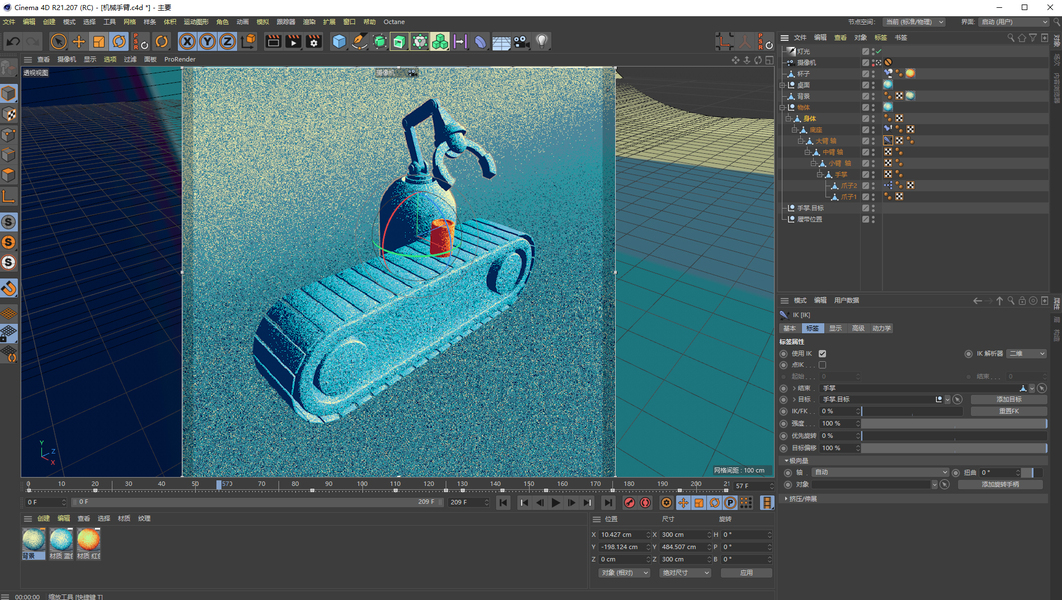This screenshot has height=600, width=1062.
Task: Click the X position 10.427 cm field
Action: (x=624, y=534)
